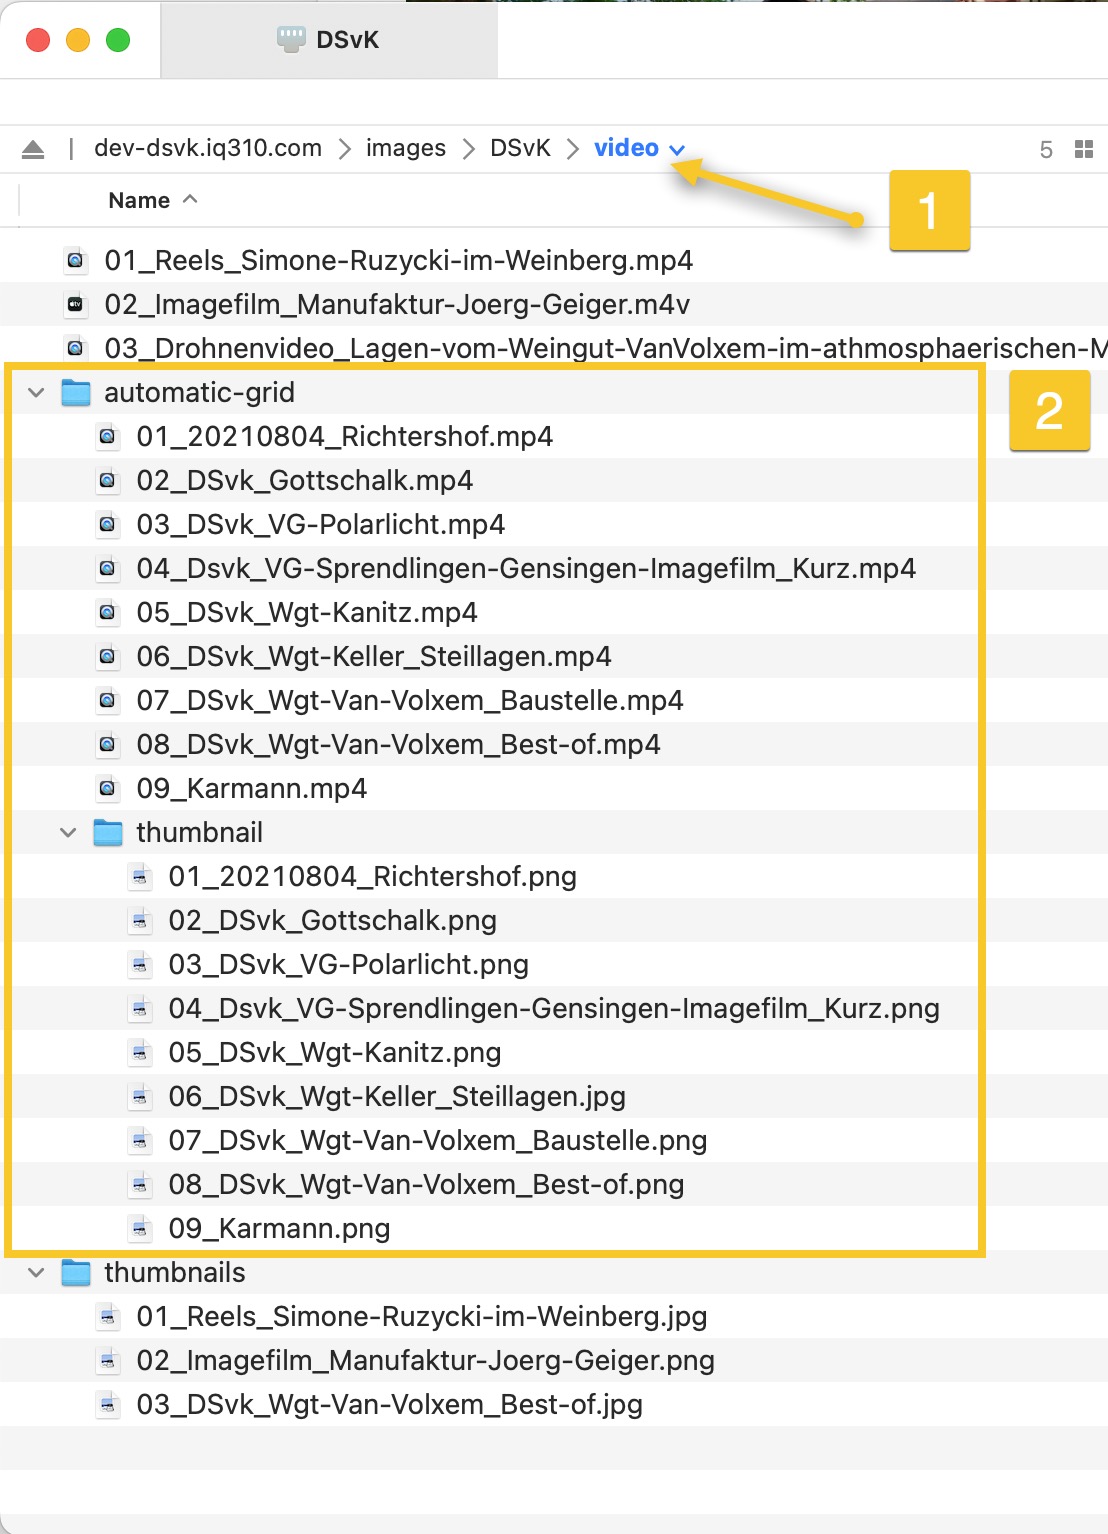Navigate to DSvK folder in breadcrumb
This screenshot has width=1108, height=1534.
point(520,149)
